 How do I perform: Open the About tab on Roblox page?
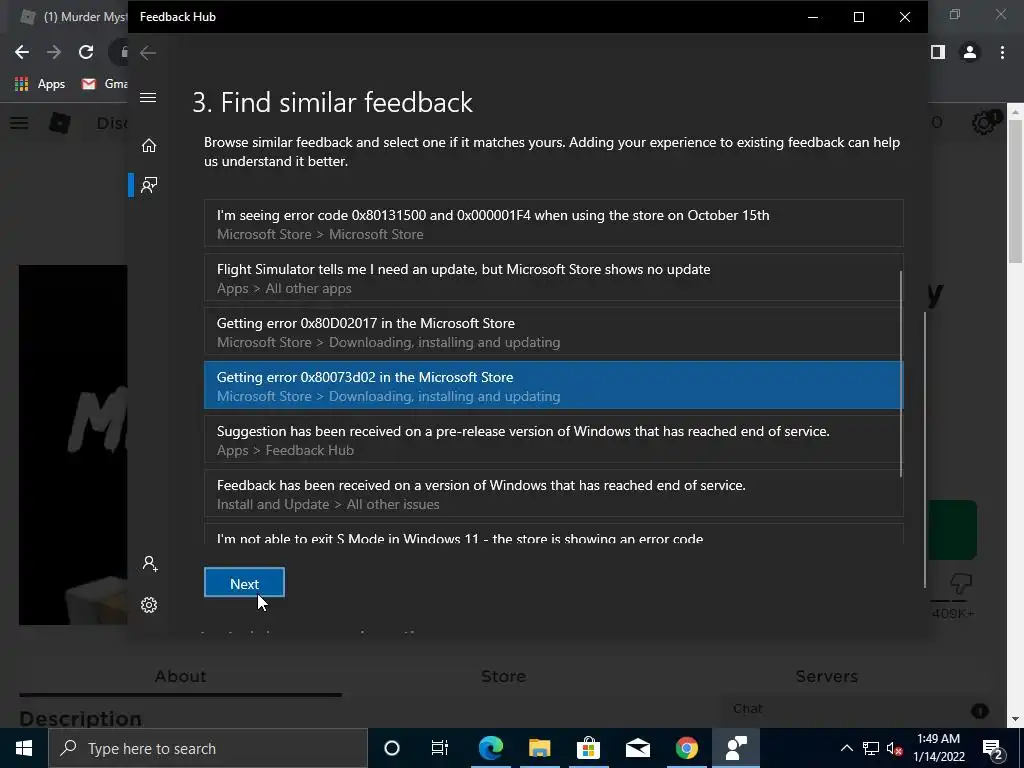tap(180, 677)
